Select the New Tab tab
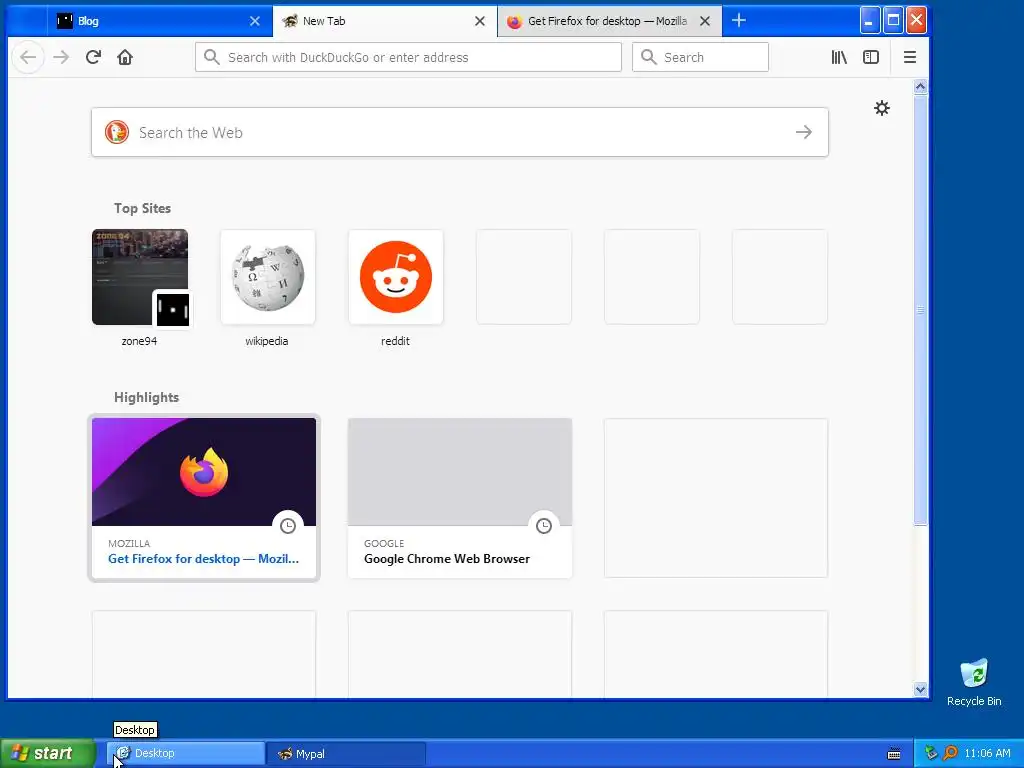This screenshot has width=1024, height=768. click(385, 21)
